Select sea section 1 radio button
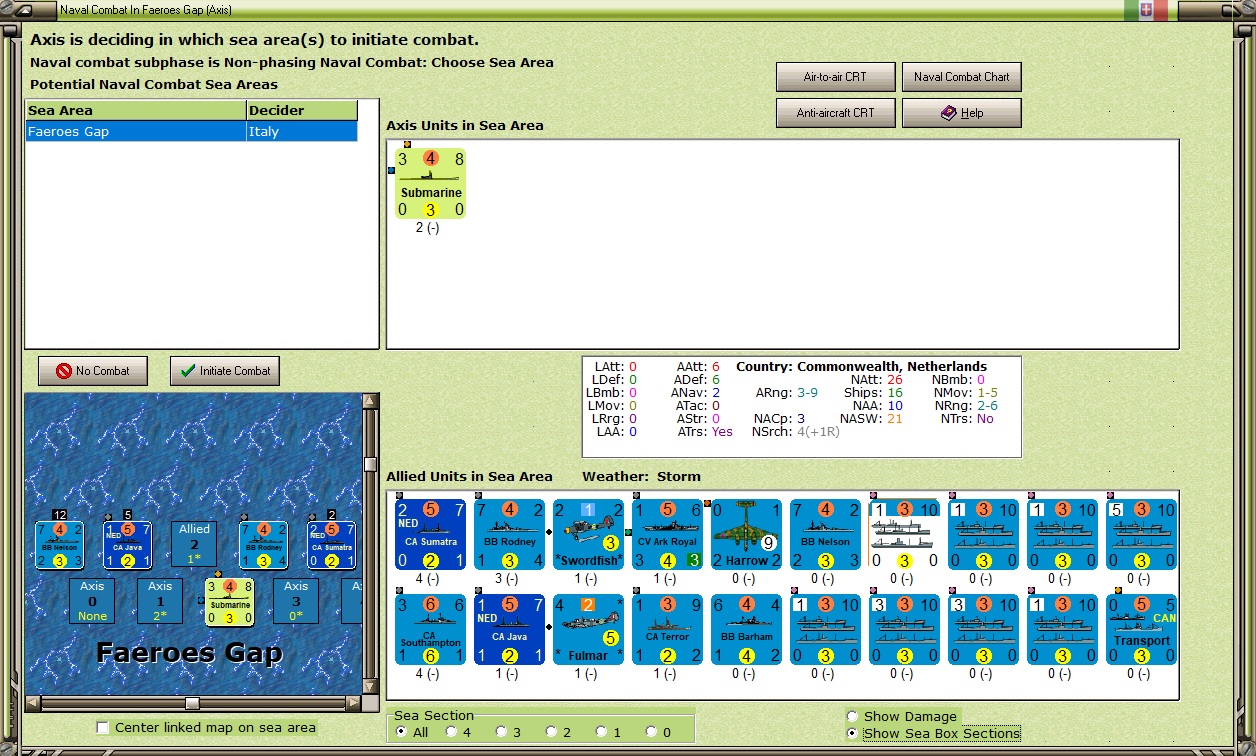The image size is (1256, 756). (602, 732)
